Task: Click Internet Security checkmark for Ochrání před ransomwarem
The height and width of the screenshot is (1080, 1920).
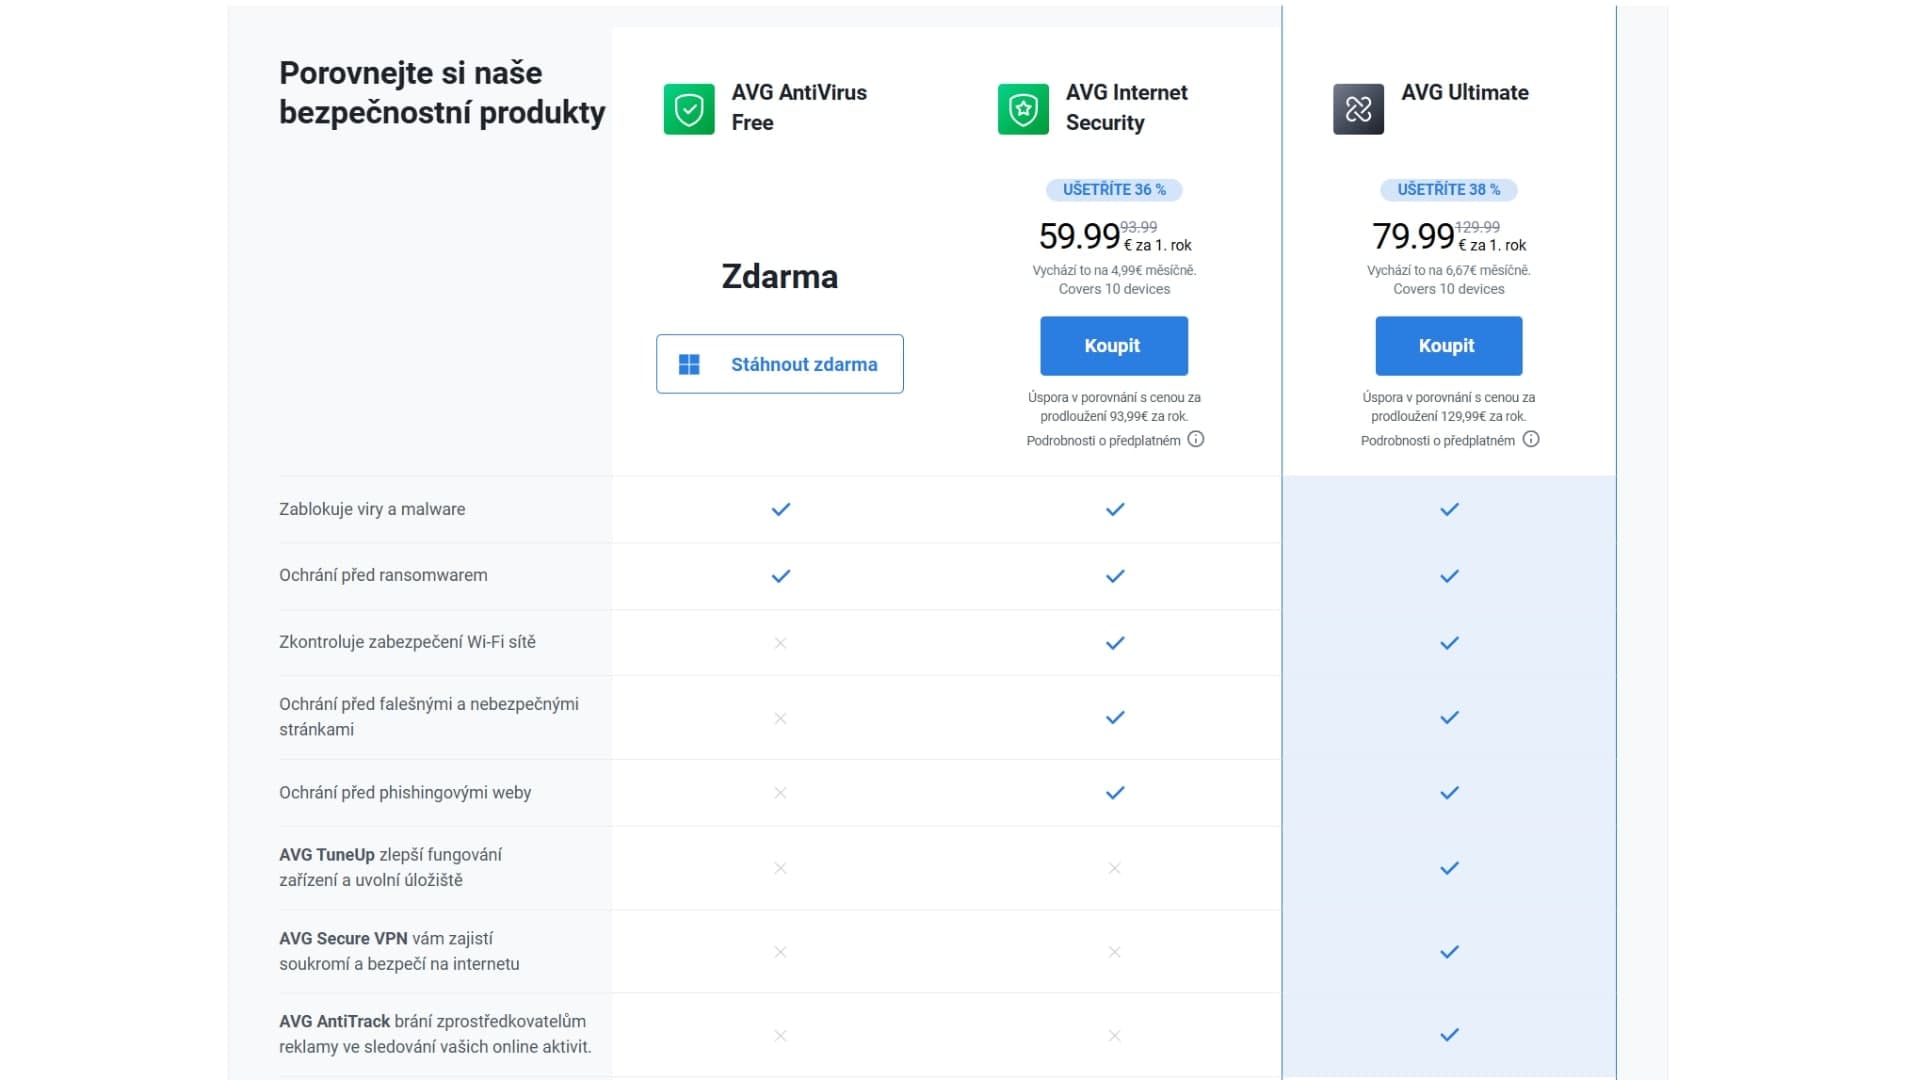Action: tap(1115, 576)
